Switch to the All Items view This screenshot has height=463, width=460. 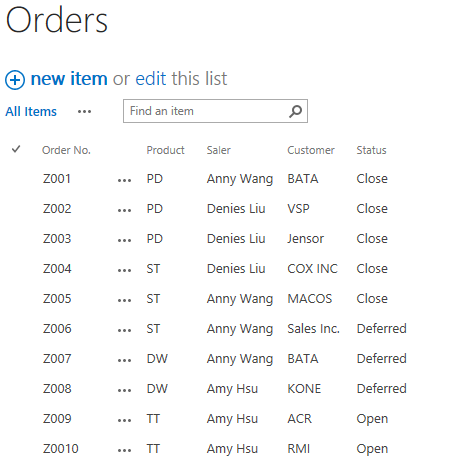[x=31, y=111]
